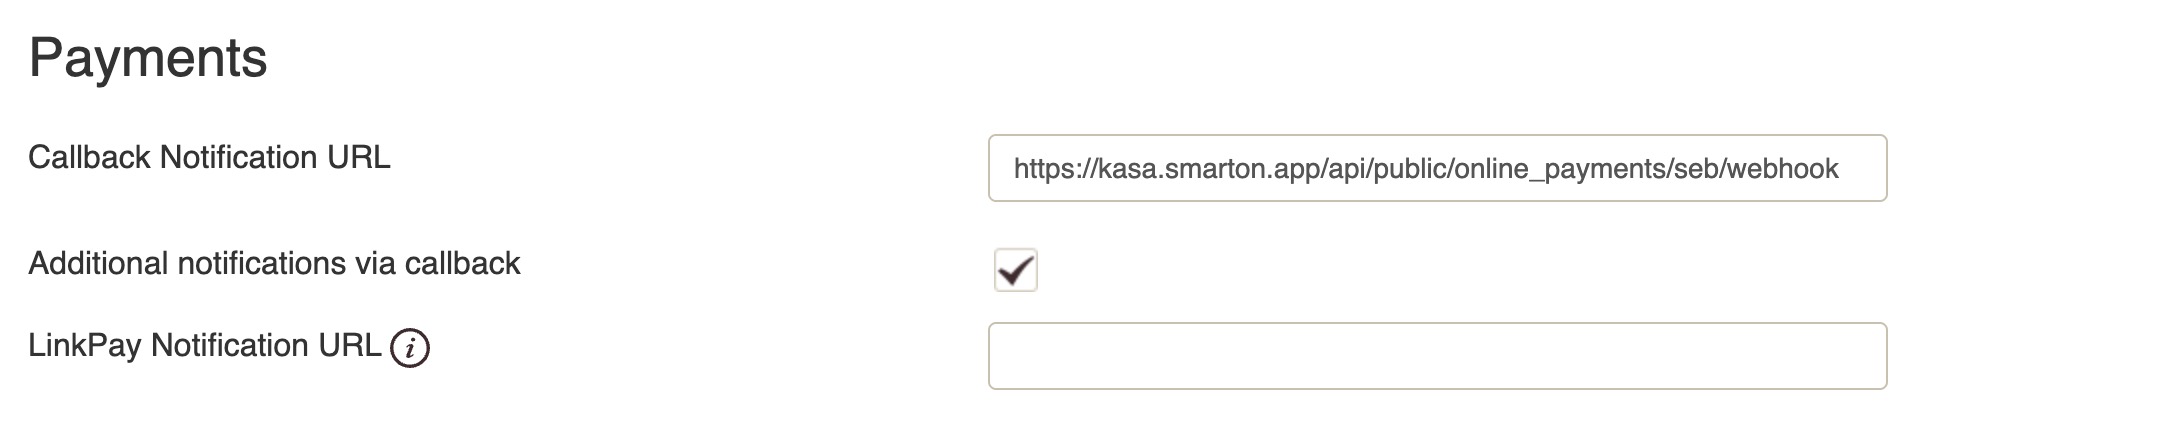Click the Callback Notification URL label

tap(209, 157)
